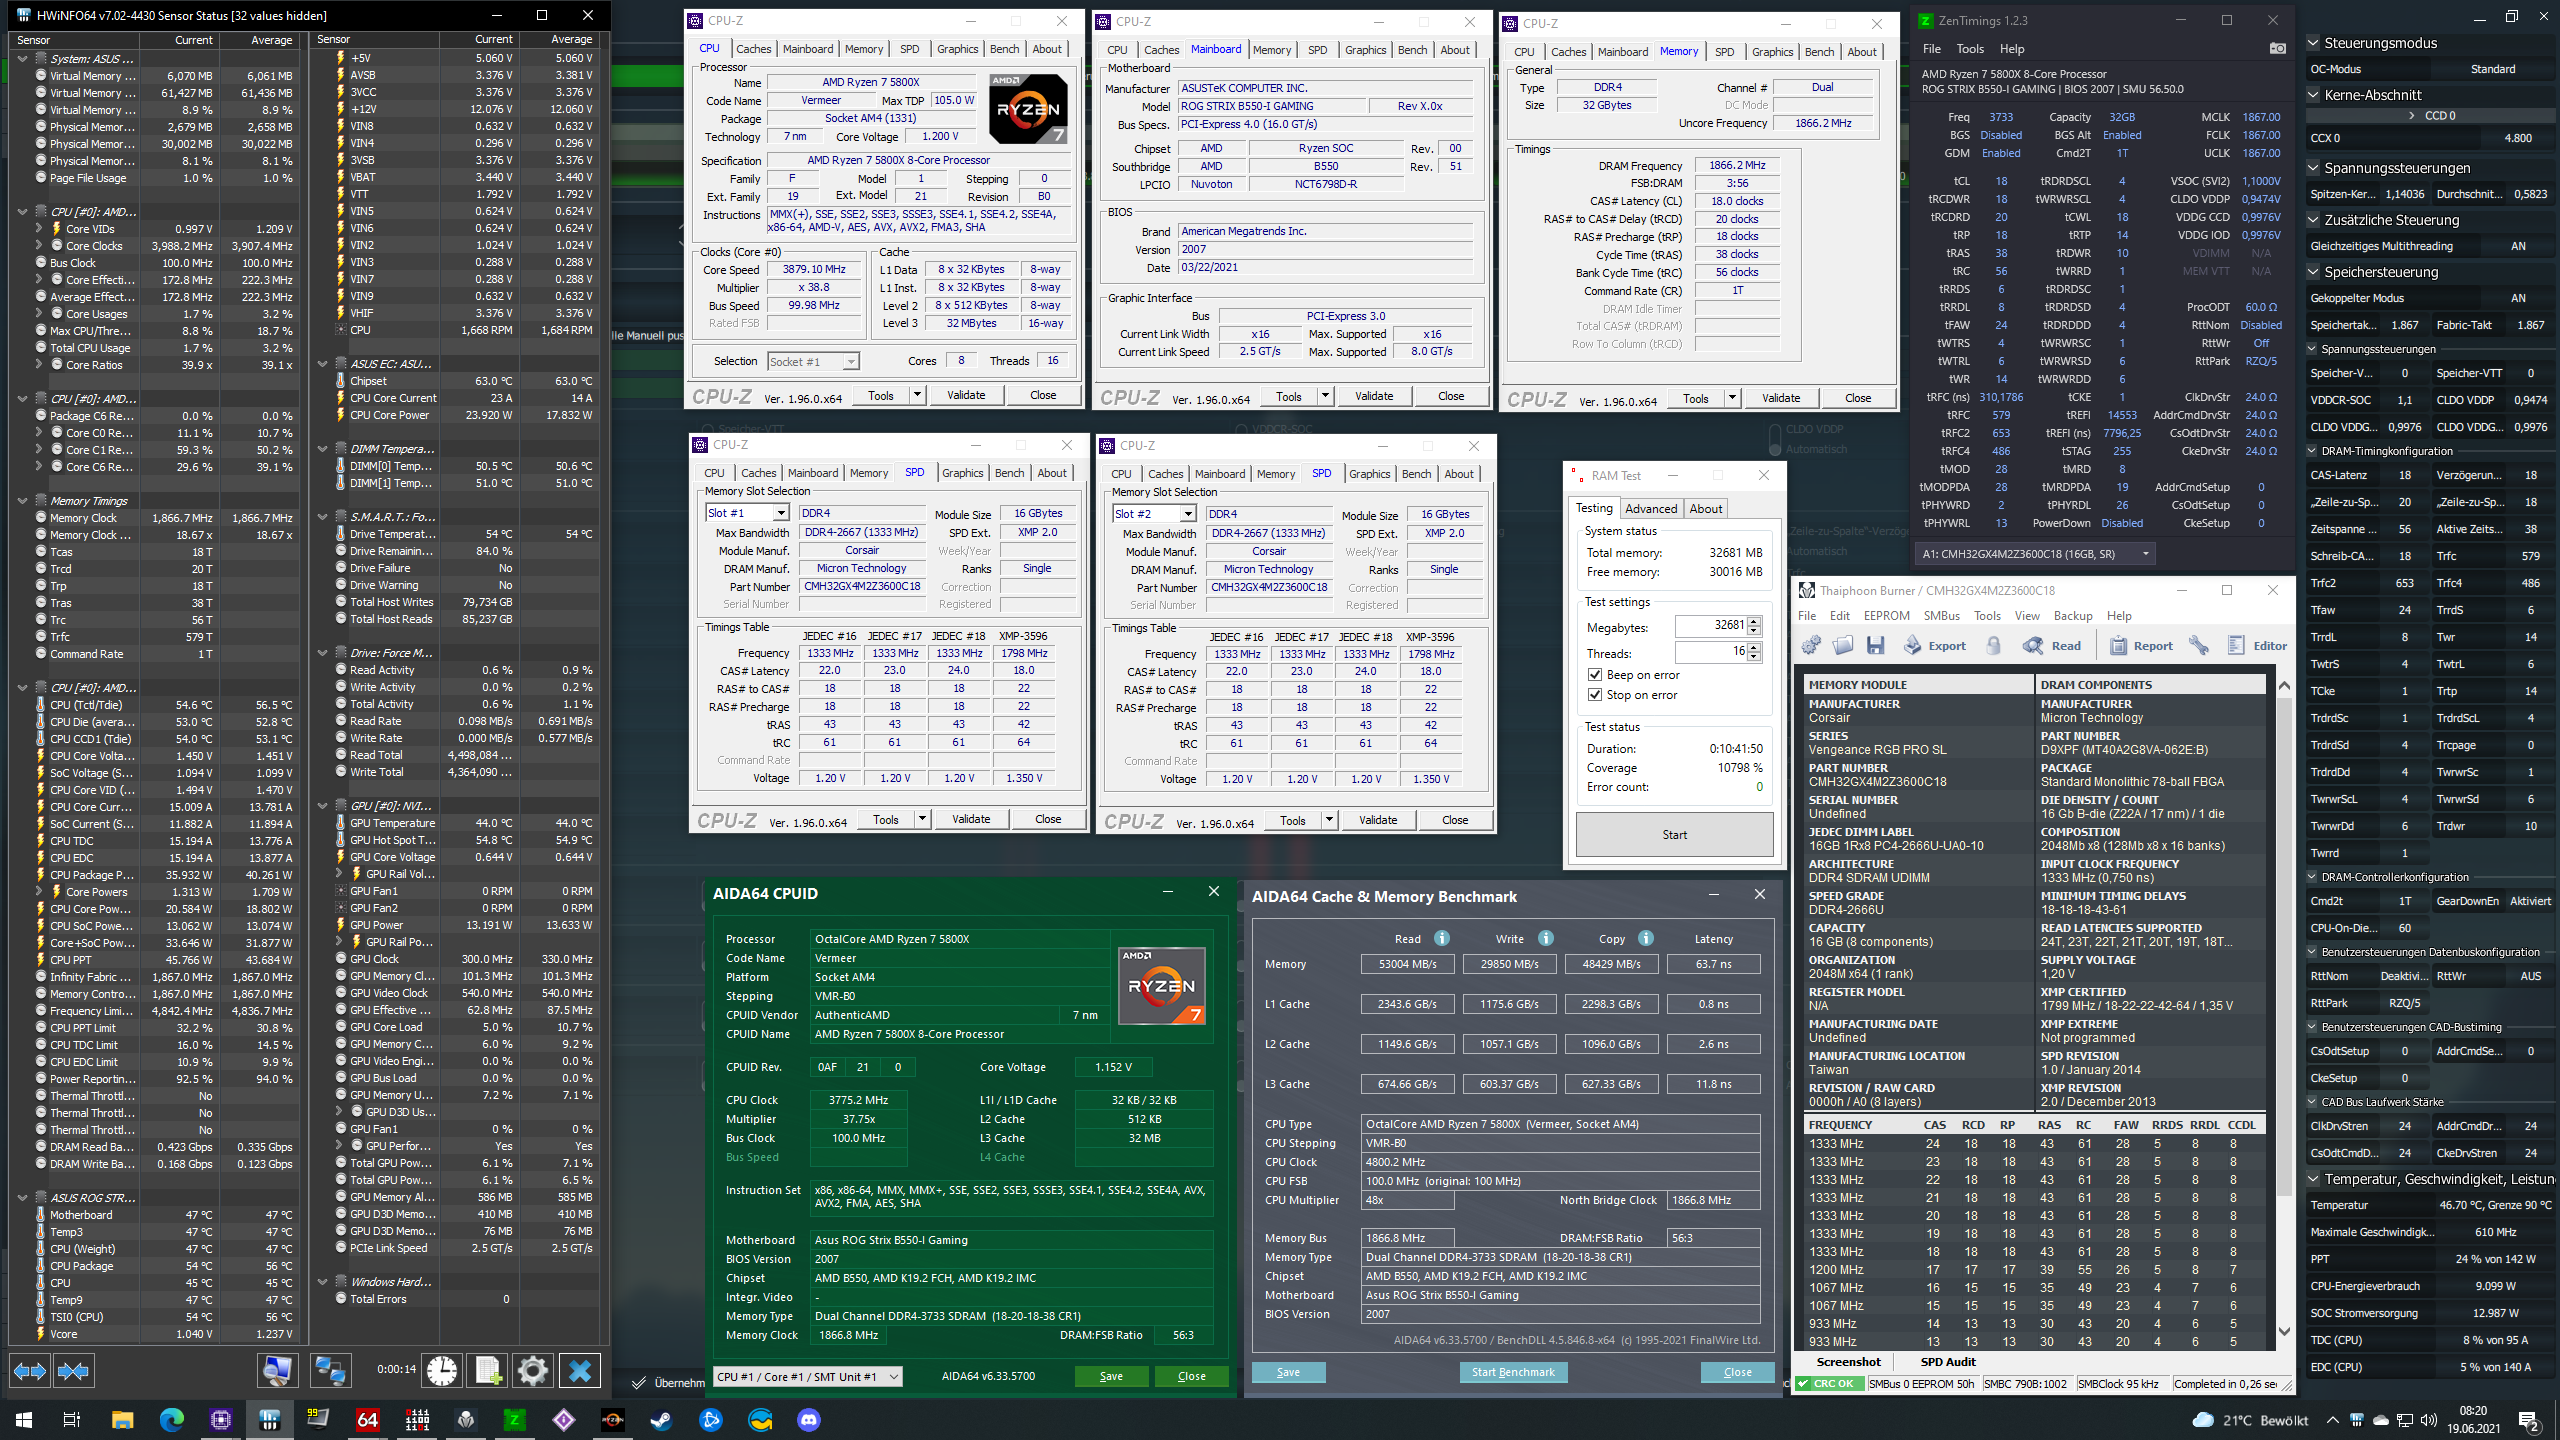Open Bench tab in CPU-Z Memory window
The width and height of the screenshot is (2560, 1440).
pyautogui.click(x=1819, y=52)
